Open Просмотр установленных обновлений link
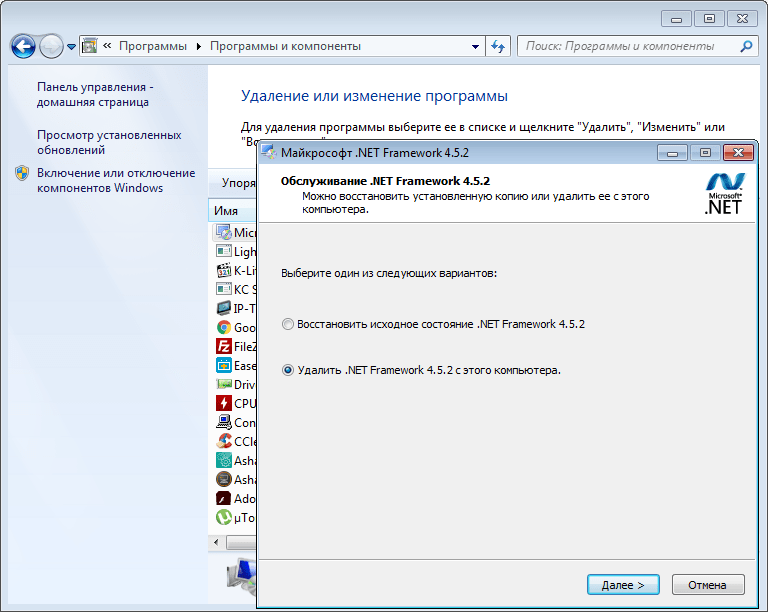This screenshot has height=612, width=768. (109, 142)
